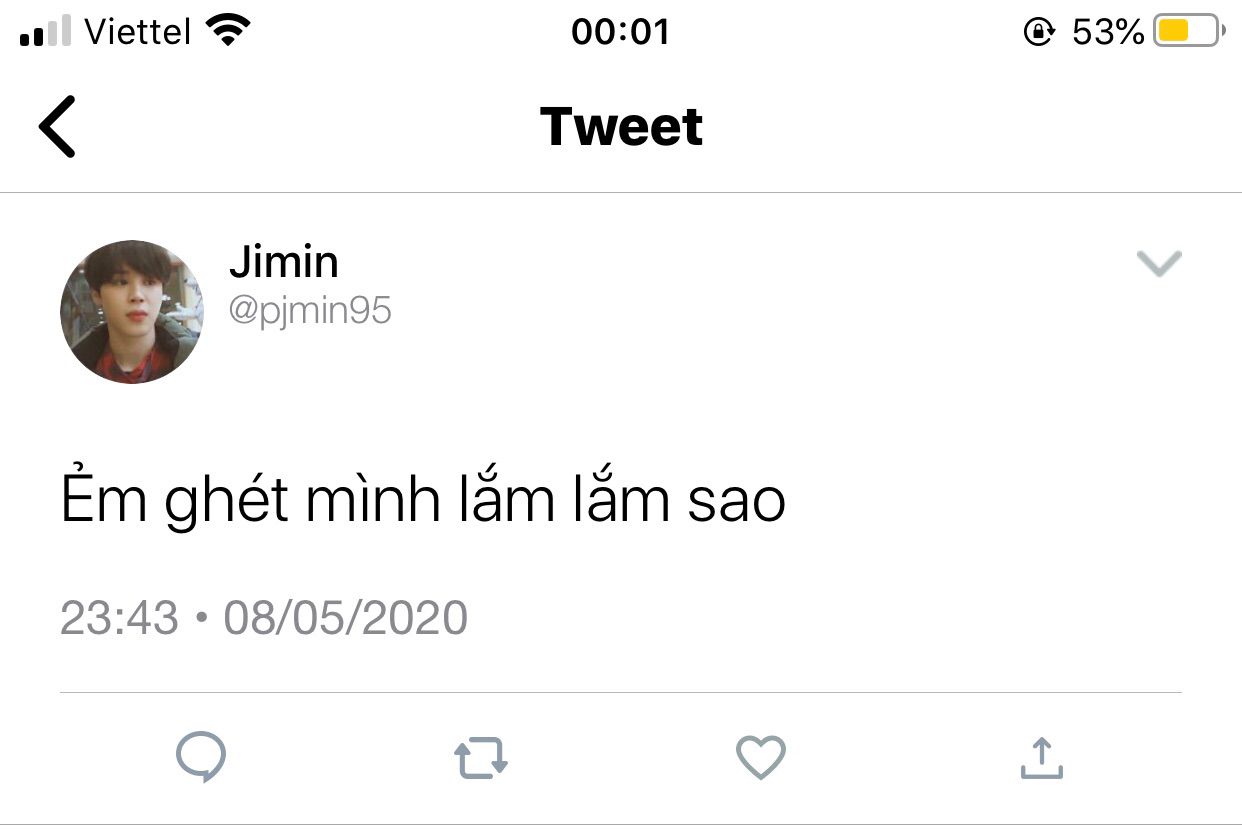
Task: Tap the Tweet header title
Action: [x=621, y=127]
